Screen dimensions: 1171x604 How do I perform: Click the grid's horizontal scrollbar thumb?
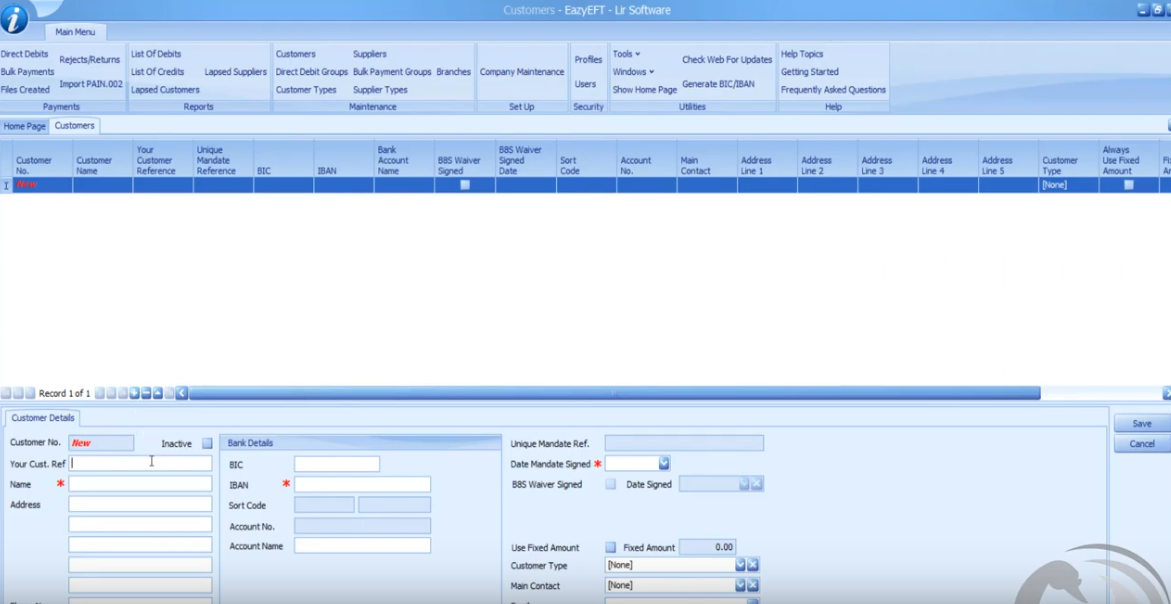(614, 394)
